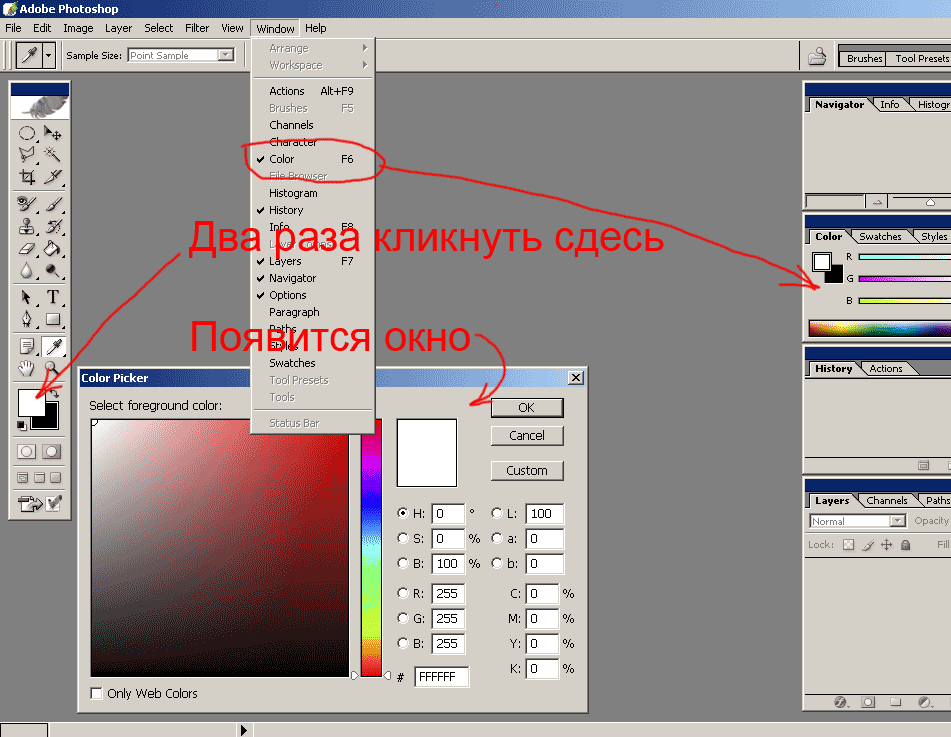Click the lock all padlock icon

pyautogui.click(x=906, y=545)
